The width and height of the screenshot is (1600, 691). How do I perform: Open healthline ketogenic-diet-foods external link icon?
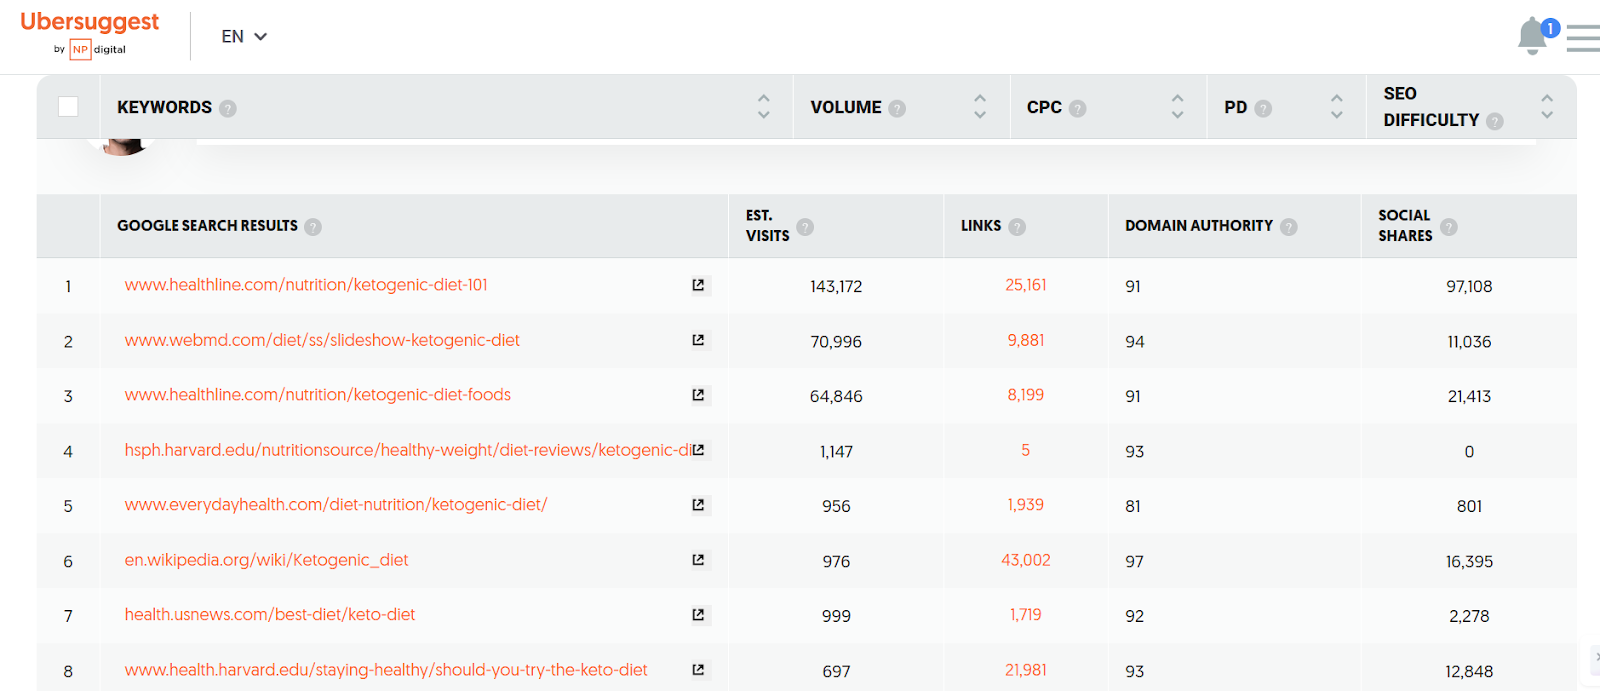coord(698,395)
